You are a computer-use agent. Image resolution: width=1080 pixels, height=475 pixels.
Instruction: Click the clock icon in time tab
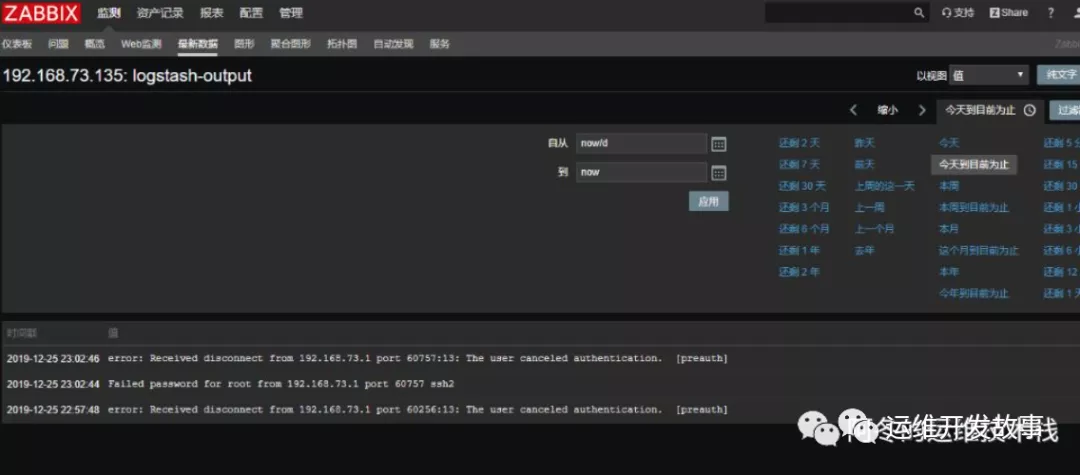(x=1030, y=110)
